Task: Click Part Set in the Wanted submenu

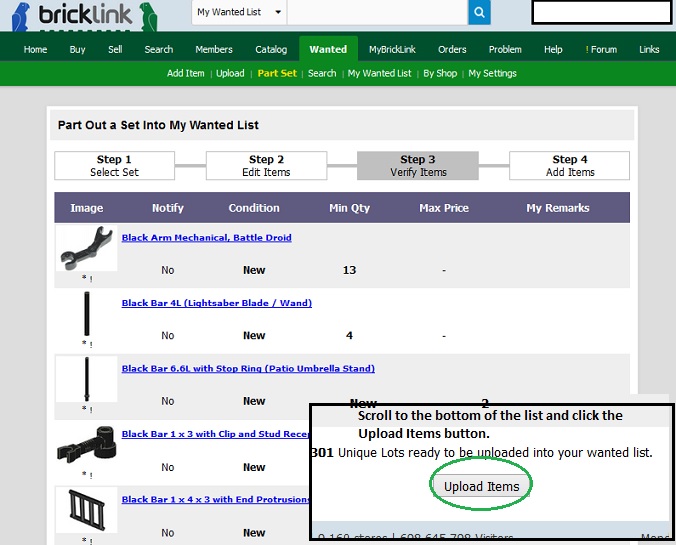Action: click(x=277, y=73)
